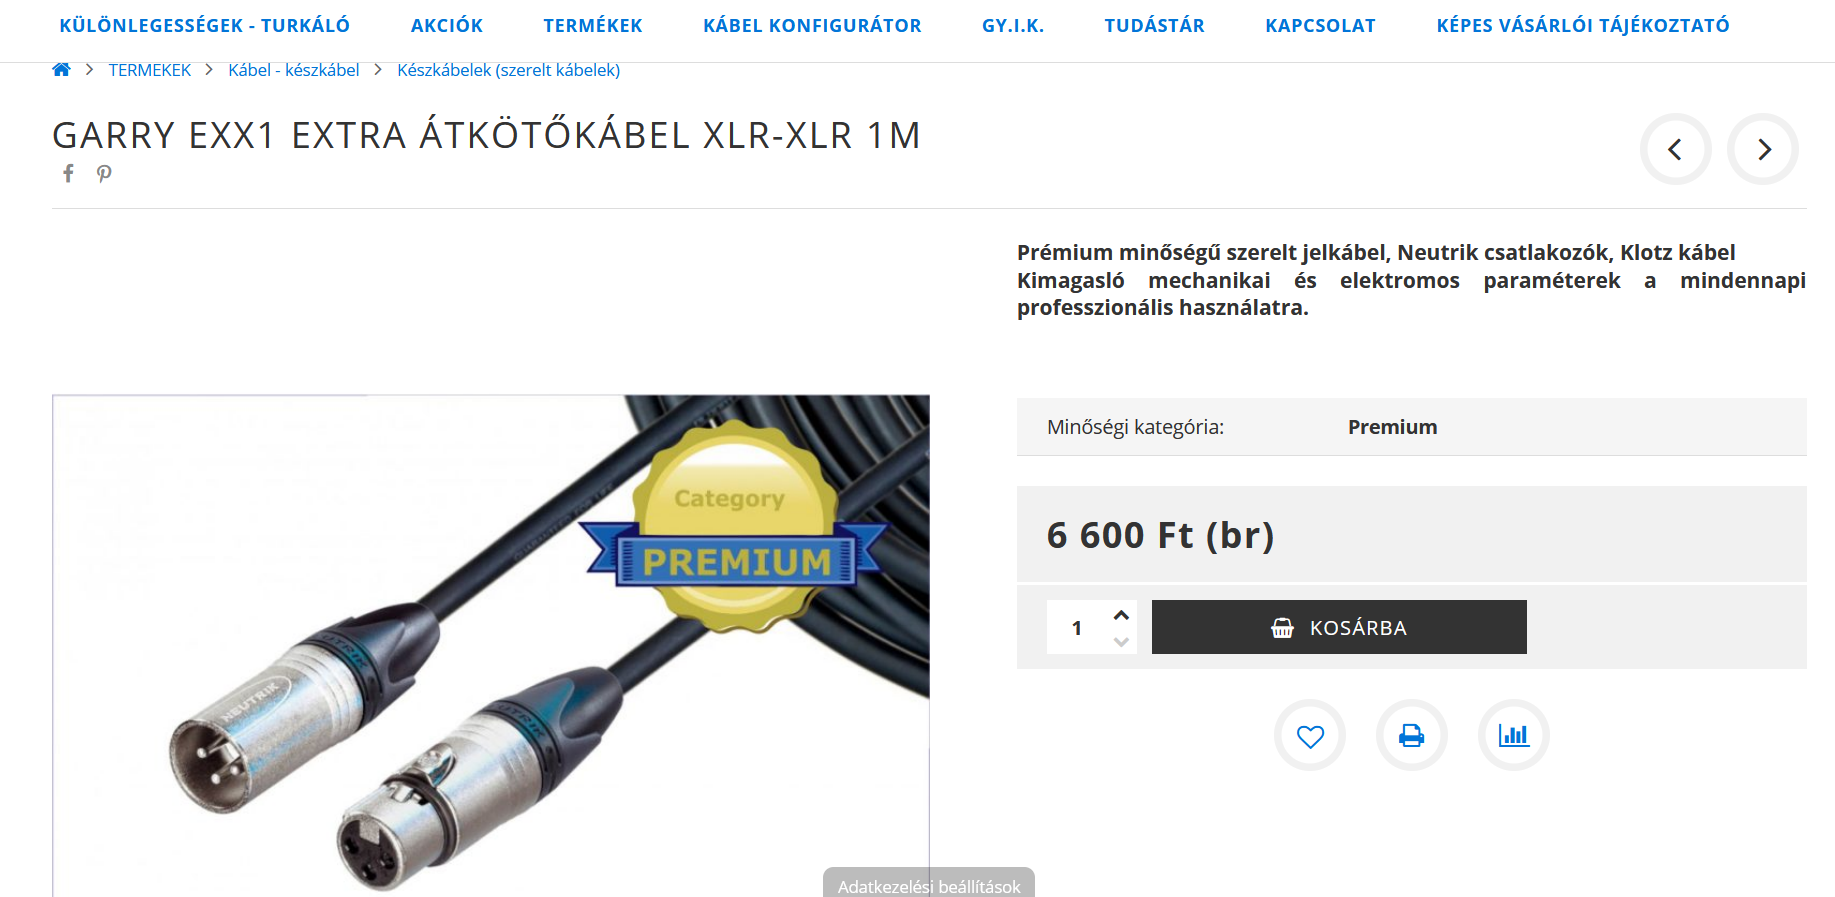Print the product page
This screenshot has width=1835, height=897.
pos(1412,735)
